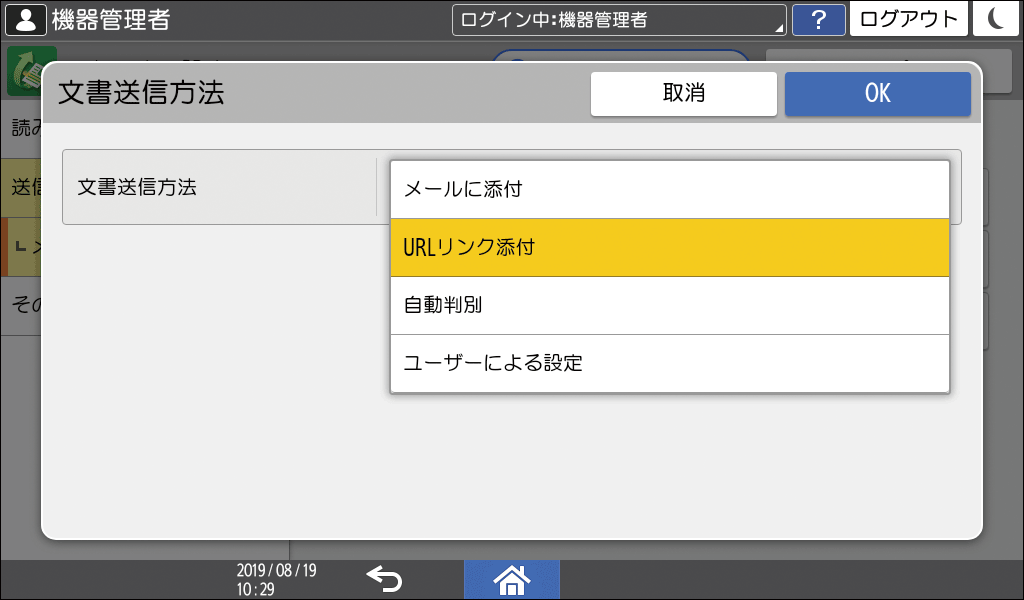The image size is (1024, 600).
Task: Open the help question mark icon
Action: 819,18
